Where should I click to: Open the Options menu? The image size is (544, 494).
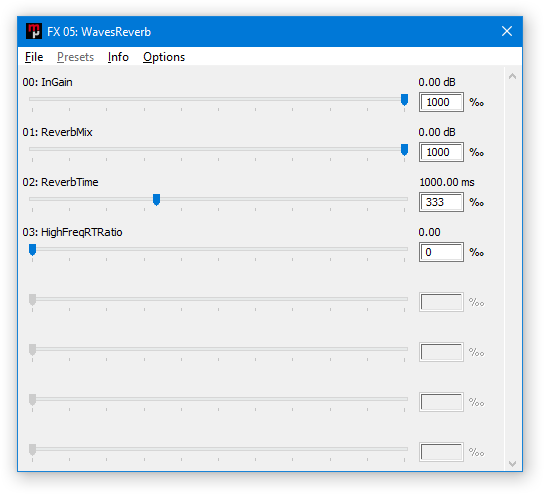(164, 57)
